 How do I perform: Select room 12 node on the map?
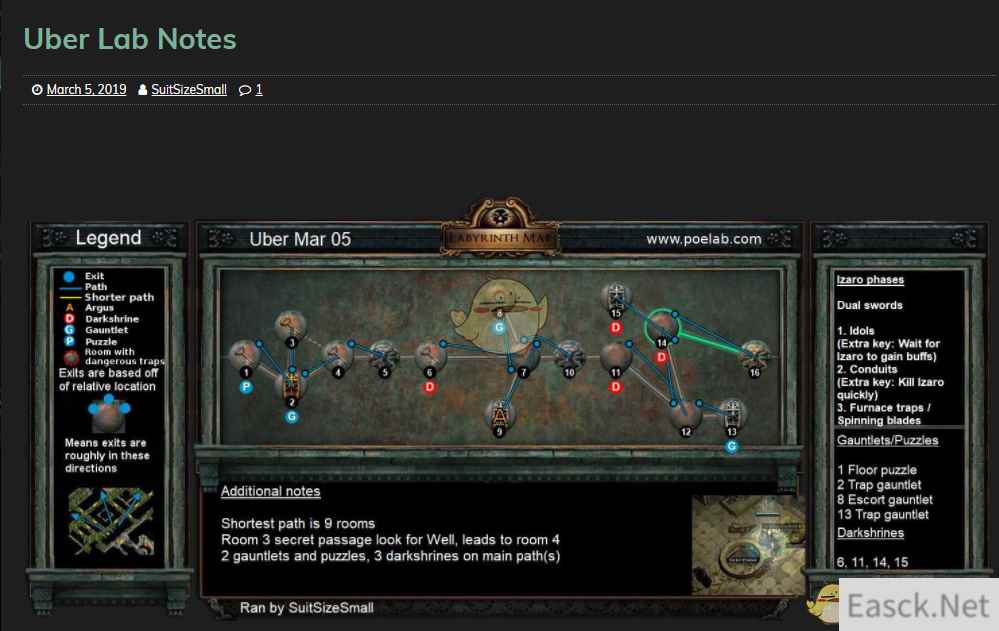coord(686,414)
